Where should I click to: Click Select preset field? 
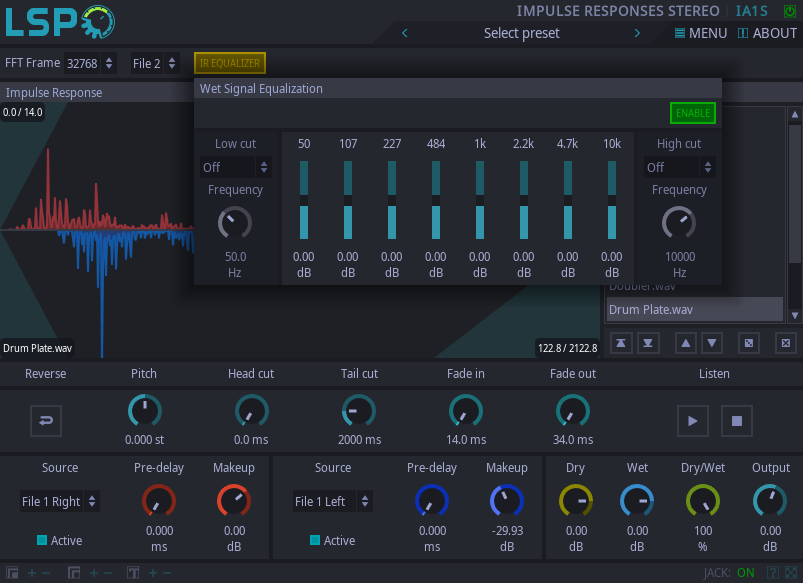point(521,33)
